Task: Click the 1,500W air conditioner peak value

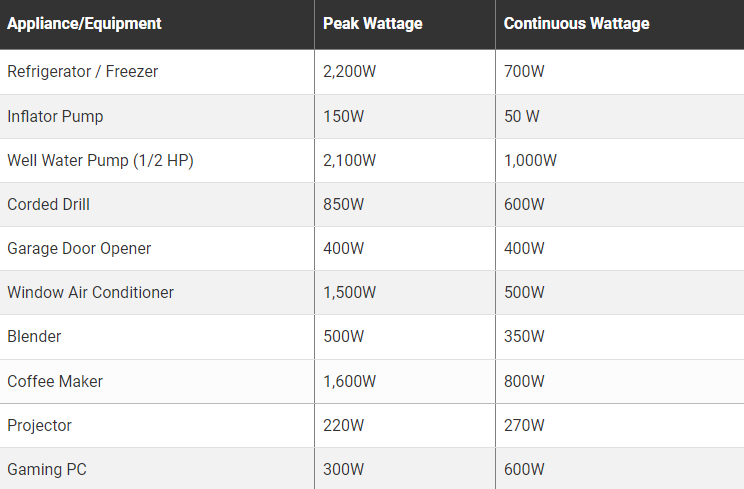Action: click(x=349, y=292)
